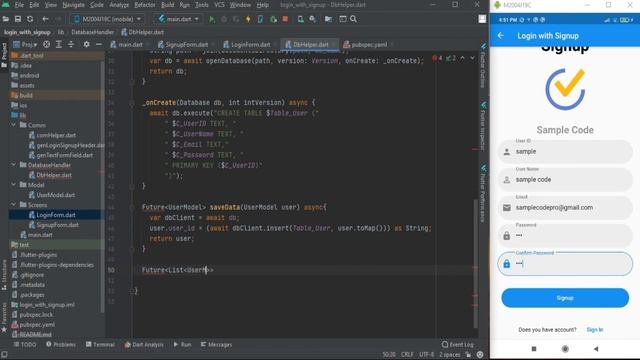Screen dimensions: 640x360
Task: Click the Flutter Hot Reload lightning icon
Action: (248, 19)
